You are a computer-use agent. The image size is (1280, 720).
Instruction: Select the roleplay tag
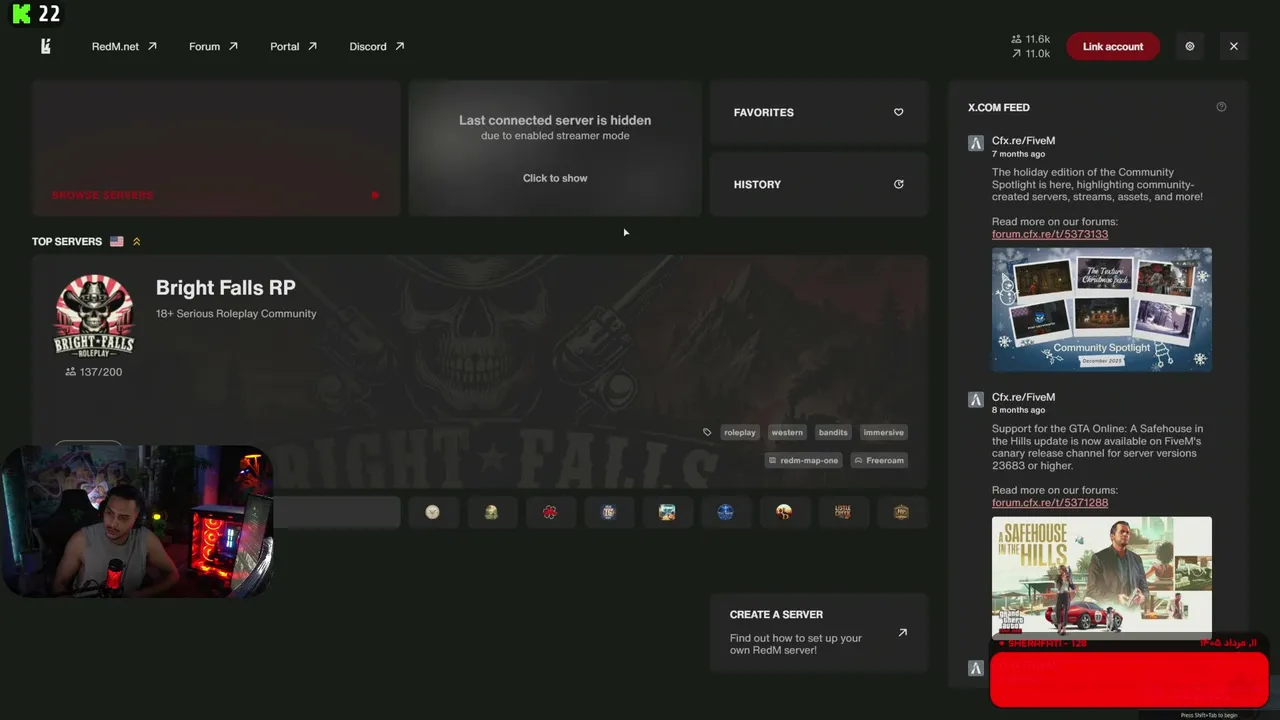[x=740, y=432]
